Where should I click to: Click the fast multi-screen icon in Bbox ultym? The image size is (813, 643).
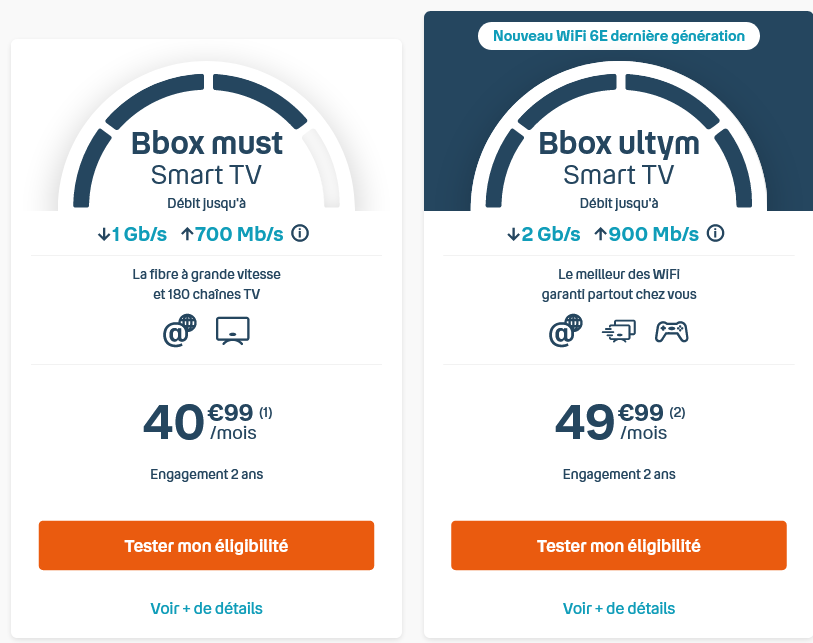tap(618, 331)
